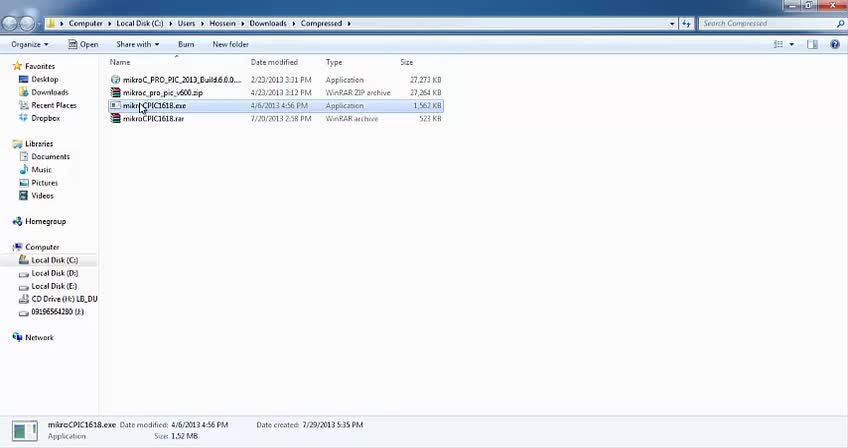Click the Homegroup icon in sidebar
The image size is (848, 448).
pos(17,221)
